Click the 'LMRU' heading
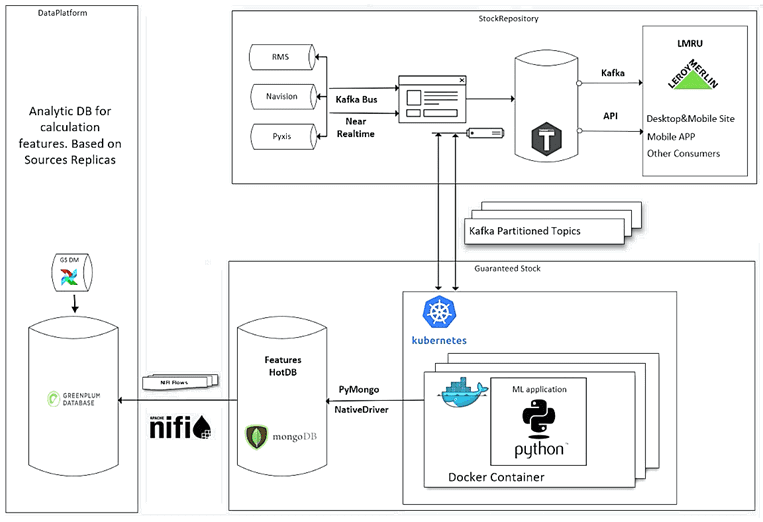Viewport: 763px width, 522px height. coord(690,43)
